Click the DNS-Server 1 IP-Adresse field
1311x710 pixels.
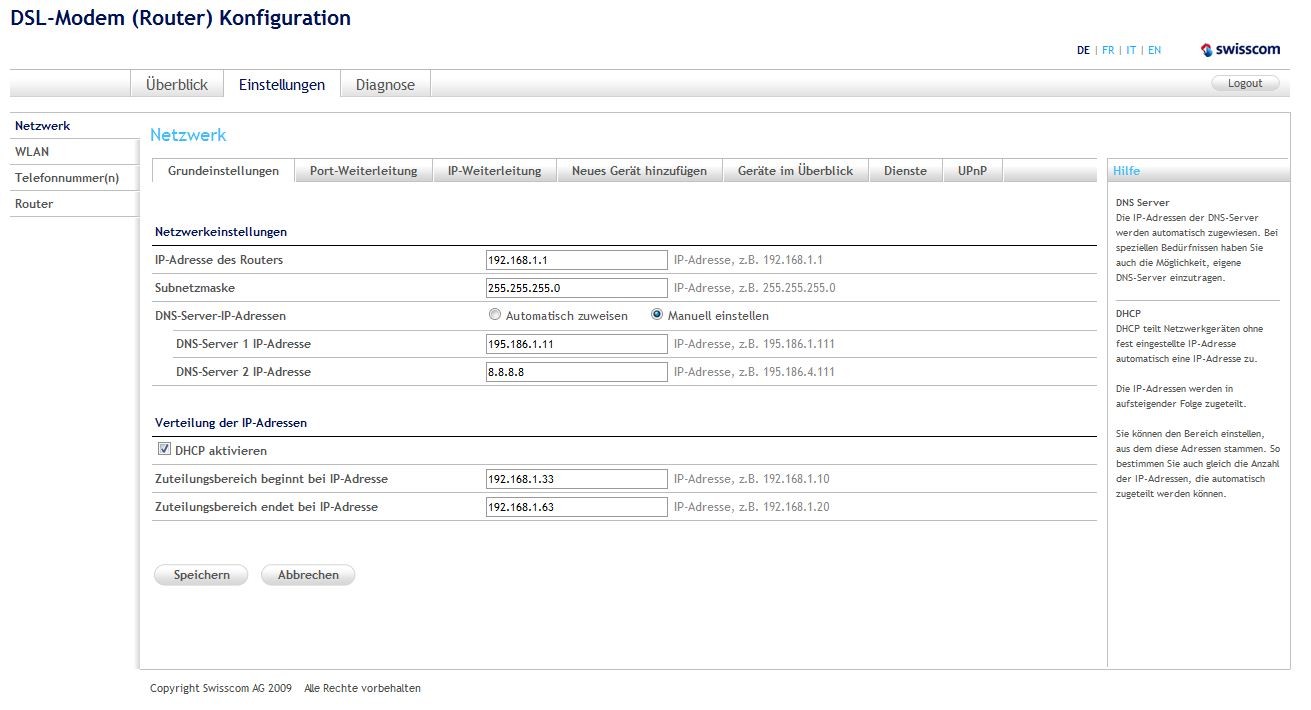pyautogui.click(x=576, y=344)
